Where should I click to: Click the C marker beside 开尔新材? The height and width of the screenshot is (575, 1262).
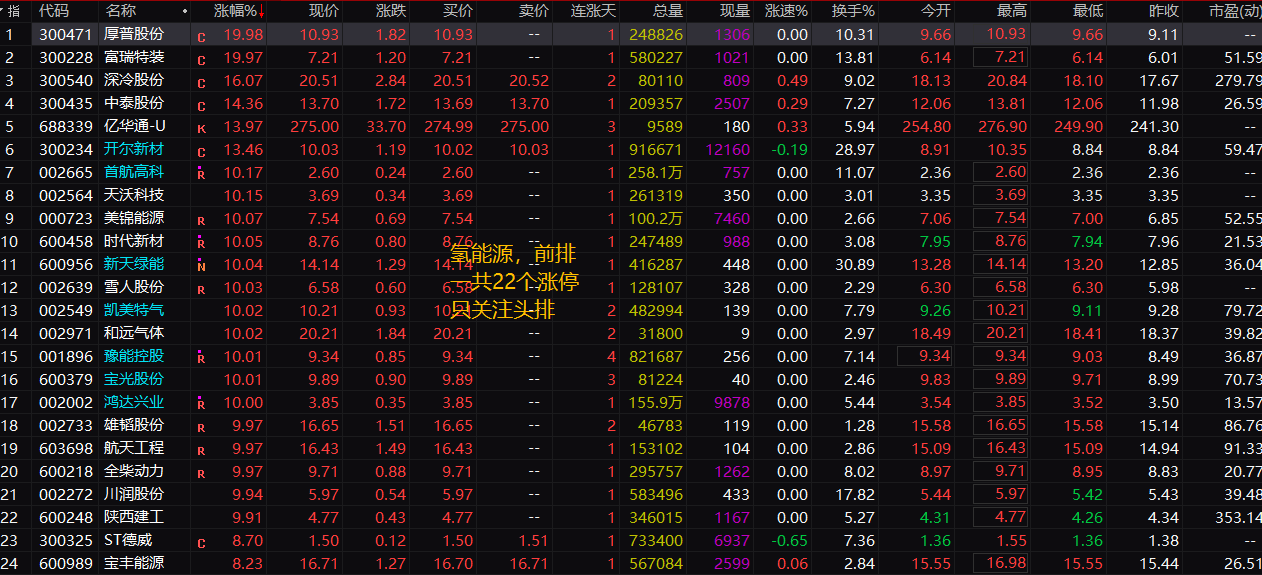201,152
